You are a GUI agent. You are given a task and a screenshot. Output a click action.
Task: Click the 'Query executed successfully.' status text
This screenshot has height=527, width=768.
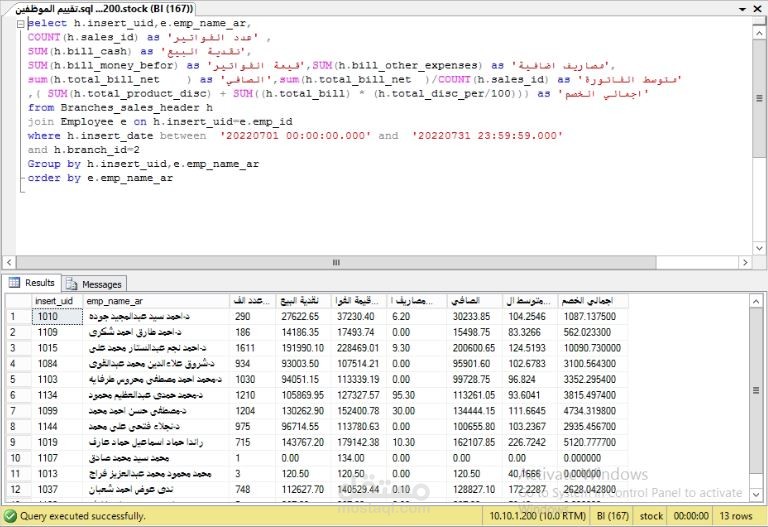coord(82,516)
